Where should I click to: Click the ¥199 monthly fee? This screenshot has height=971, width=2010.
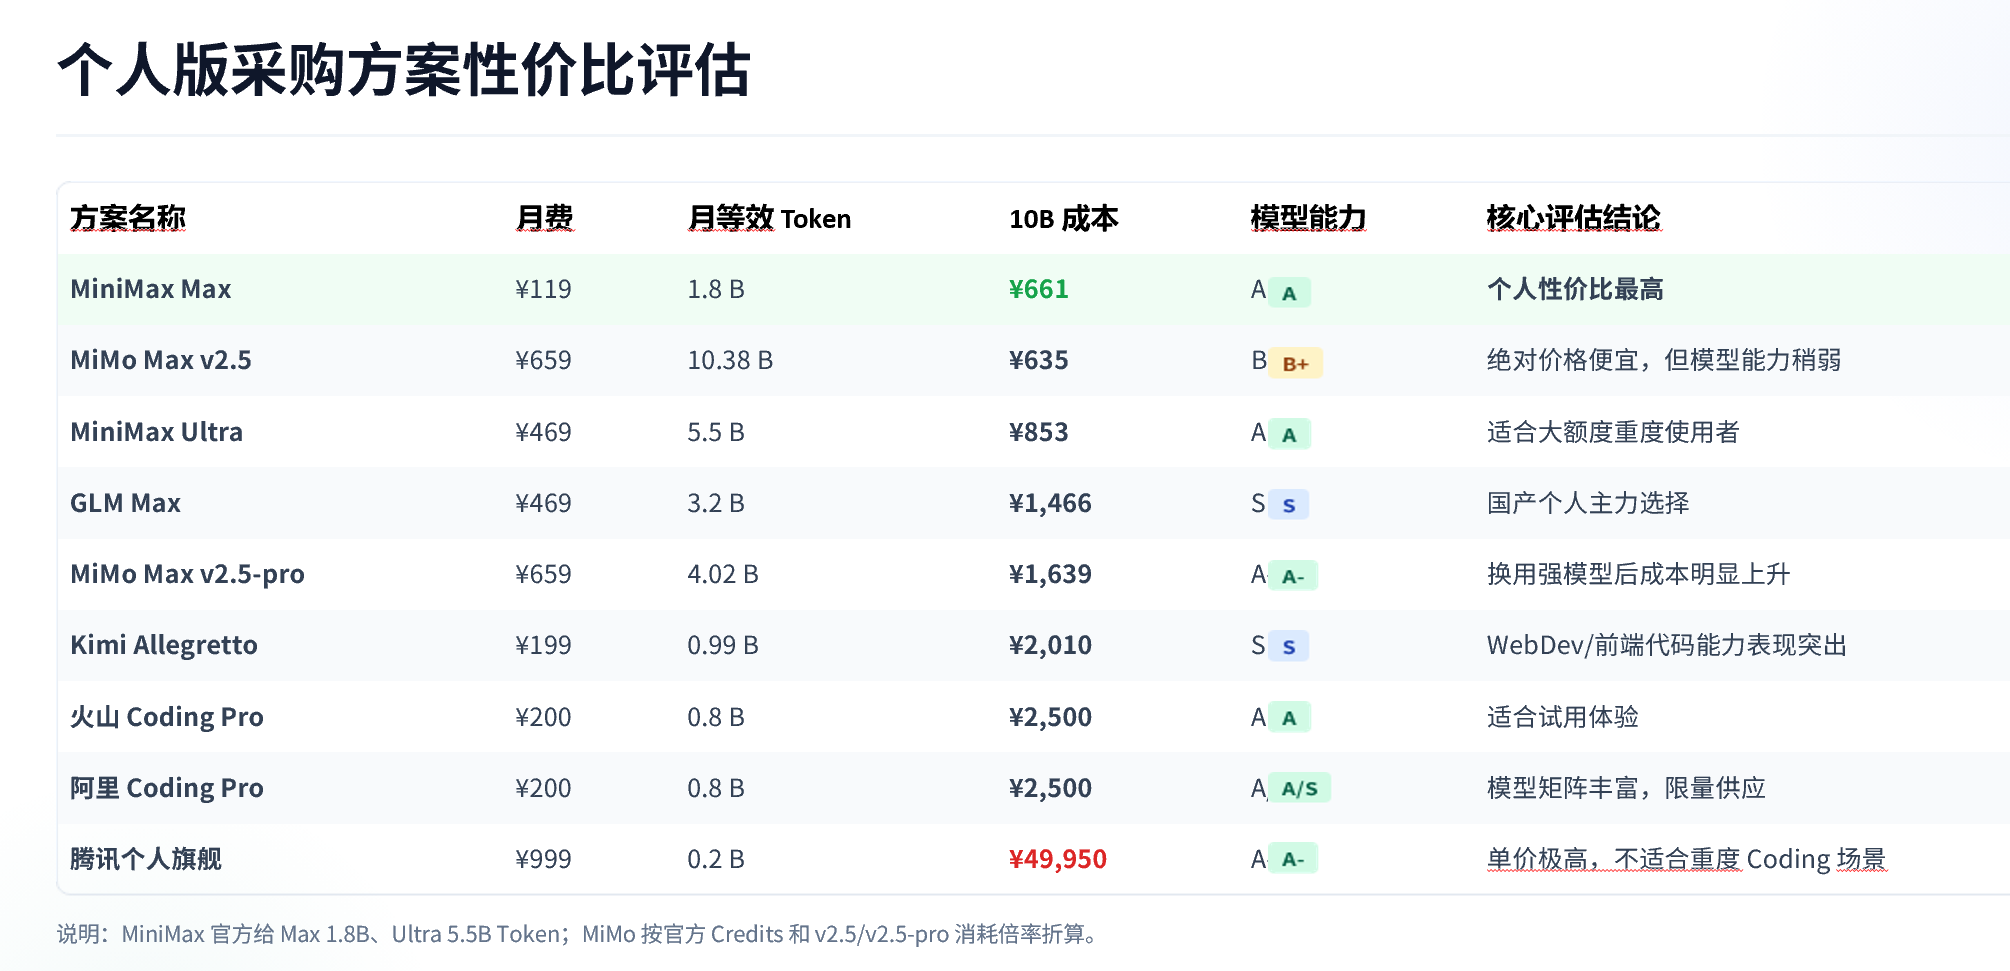(544, 645)
